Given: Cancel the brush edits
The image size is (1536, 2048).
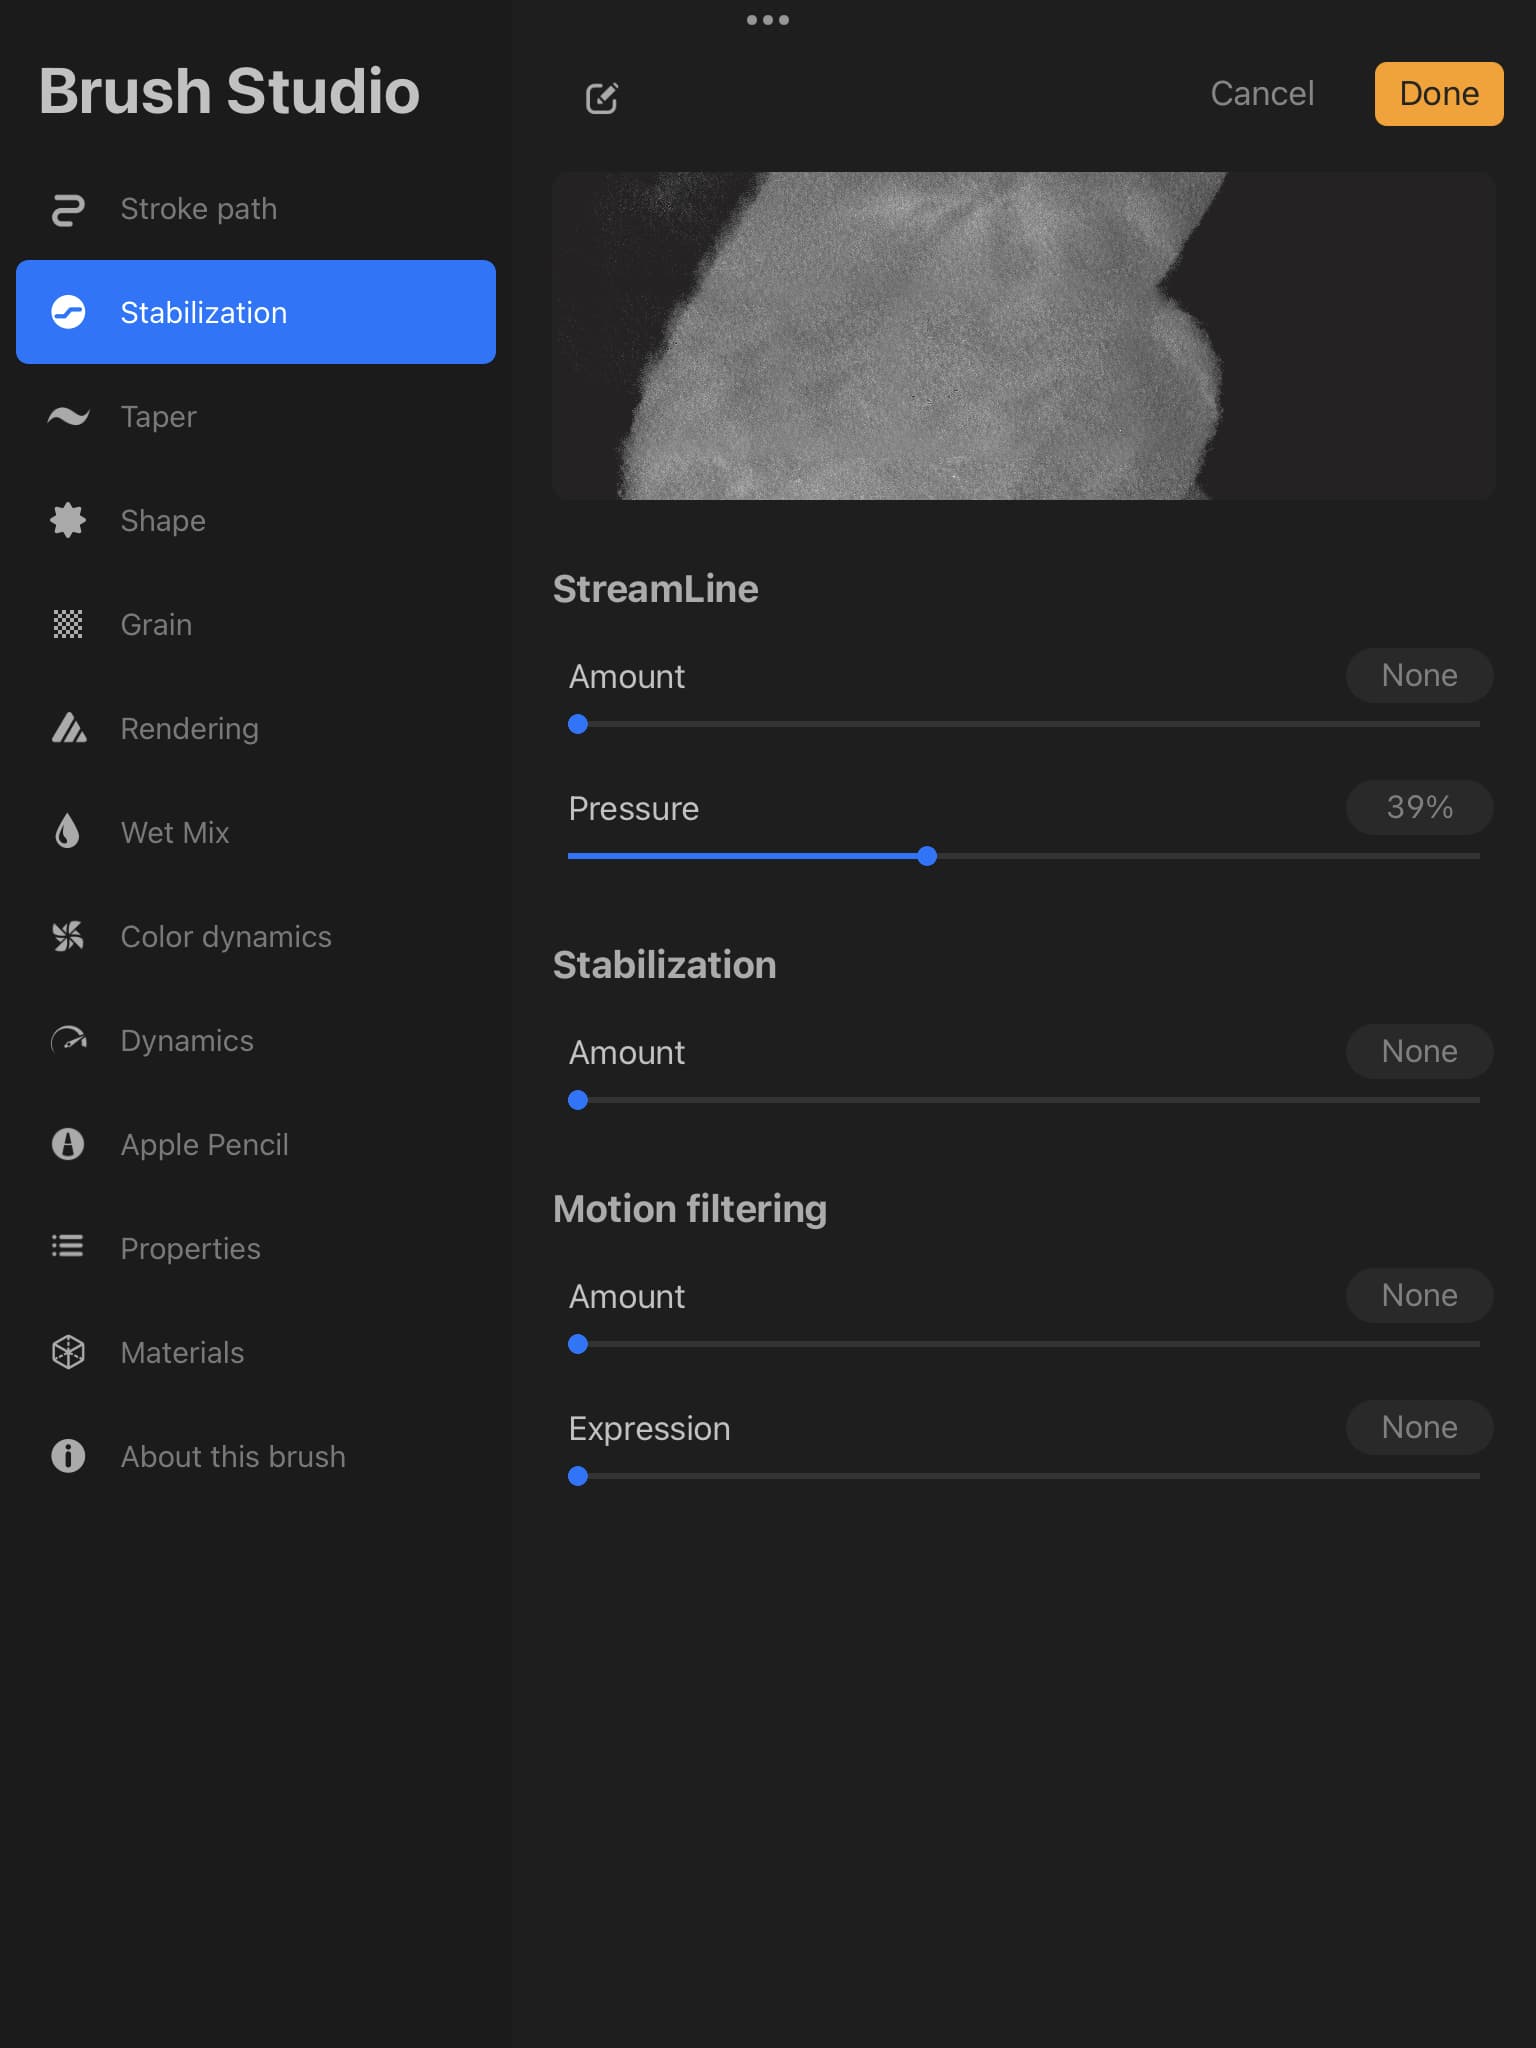Looking at the screenshot, I should (x=1262, y=94).
